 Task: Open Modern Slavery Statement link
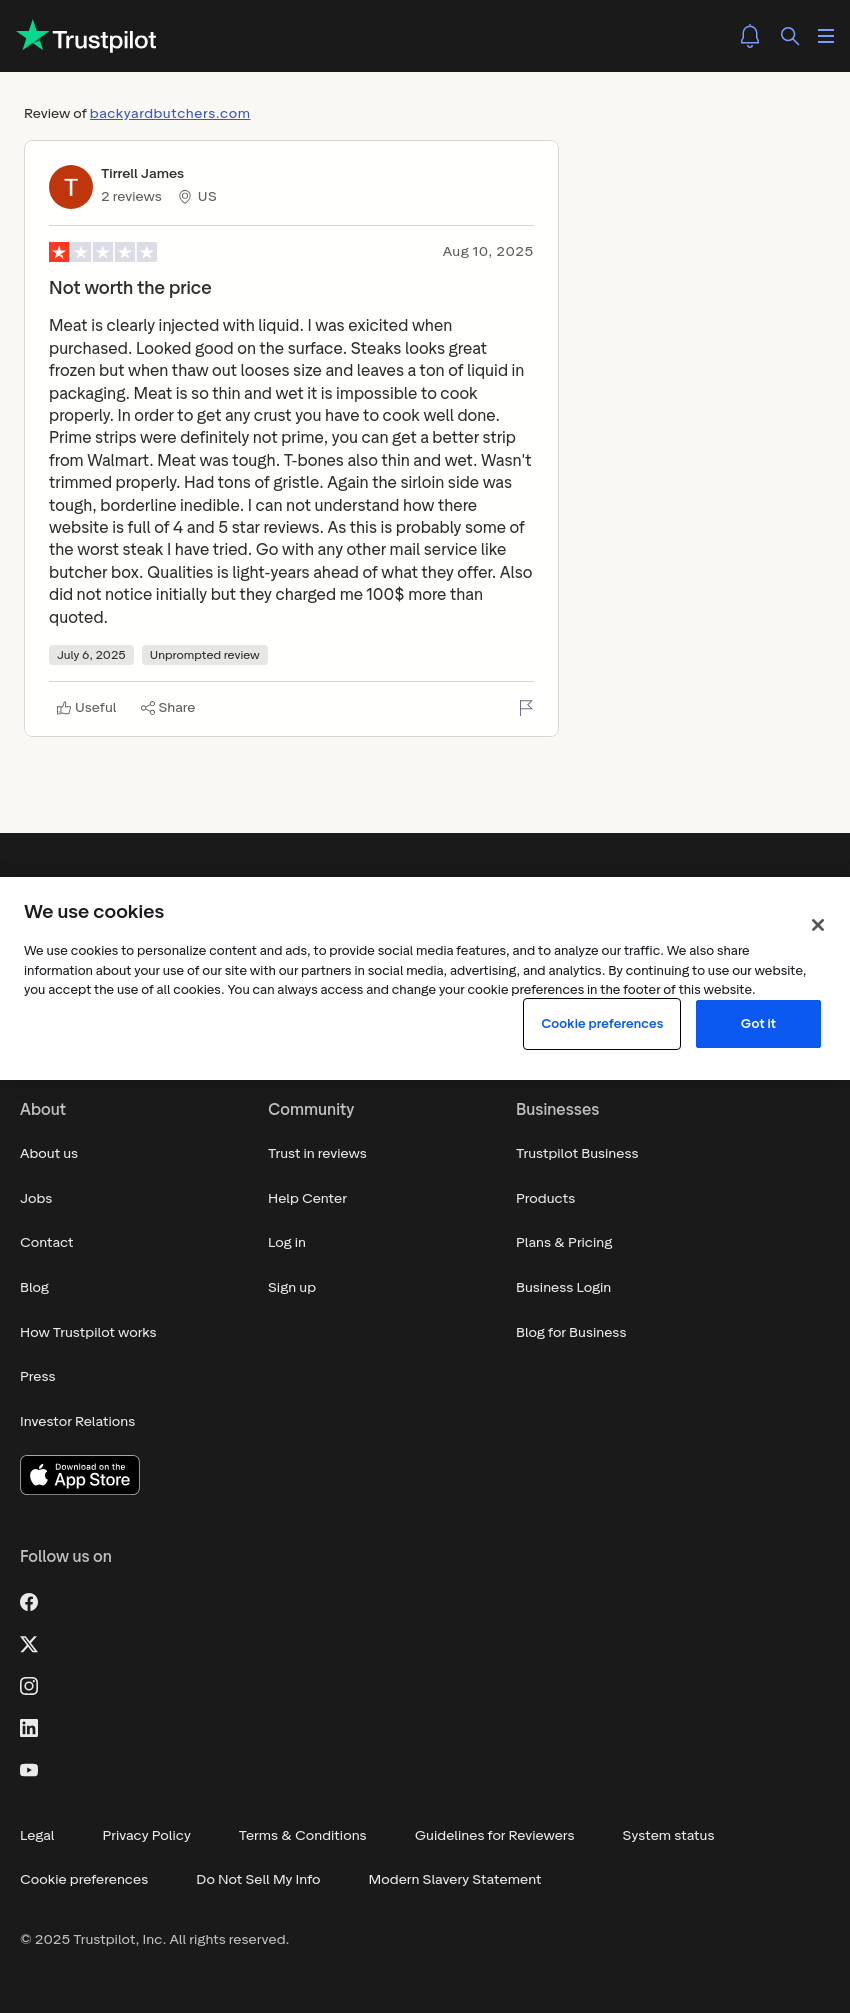455,1880
